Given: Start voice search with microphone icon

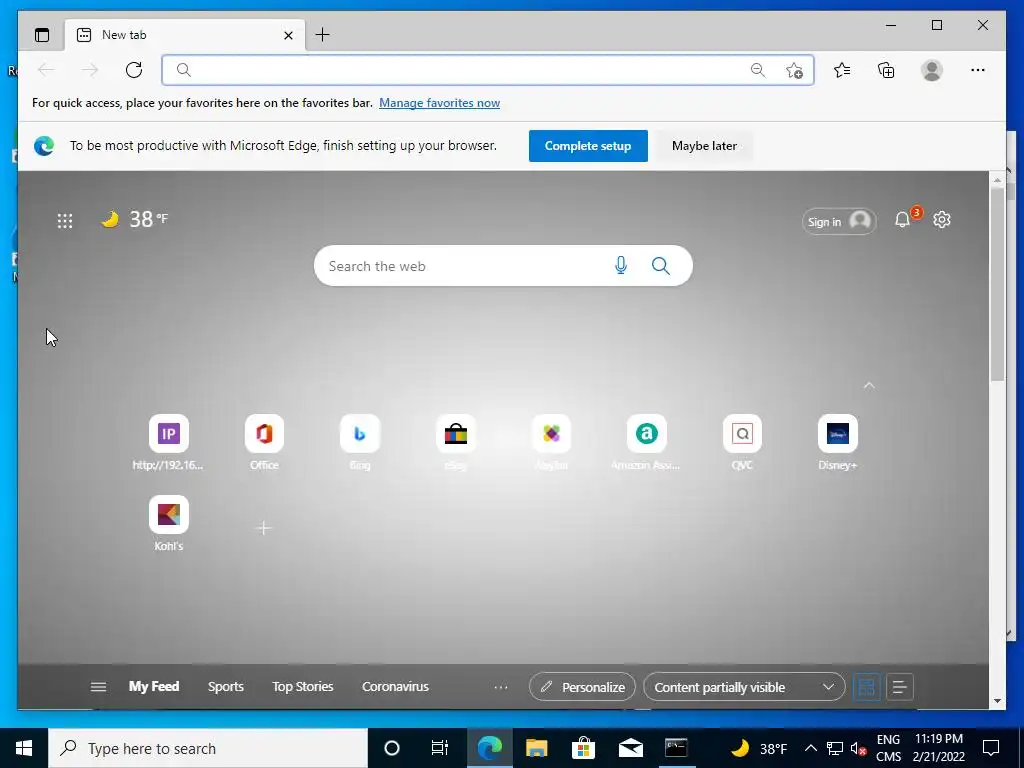Looking at the screenshot, I should (621, 265).
